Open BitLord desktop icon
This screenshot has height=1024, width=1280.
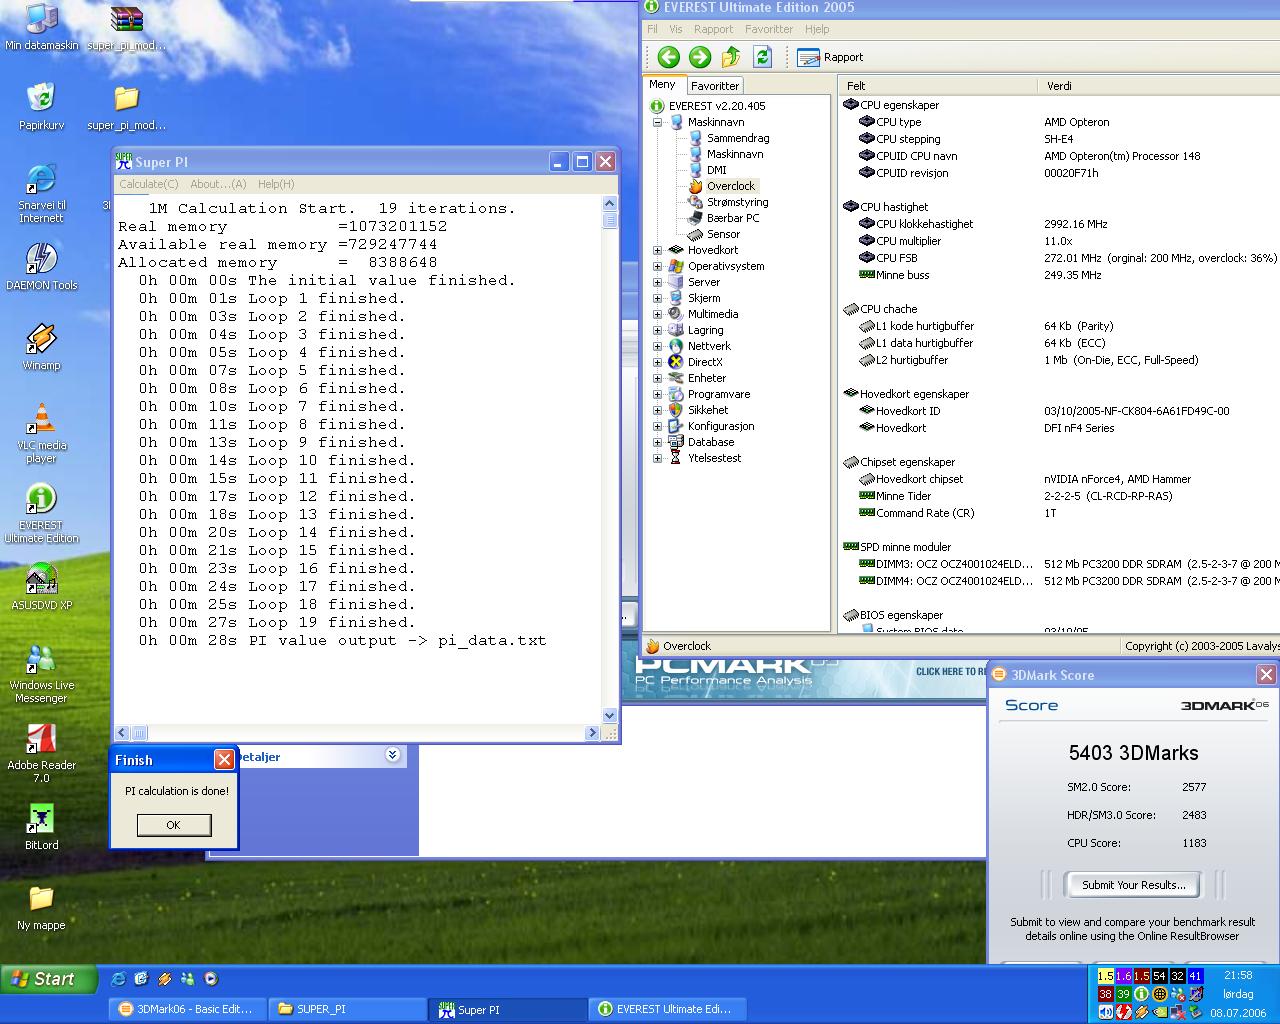coord(41,827)
